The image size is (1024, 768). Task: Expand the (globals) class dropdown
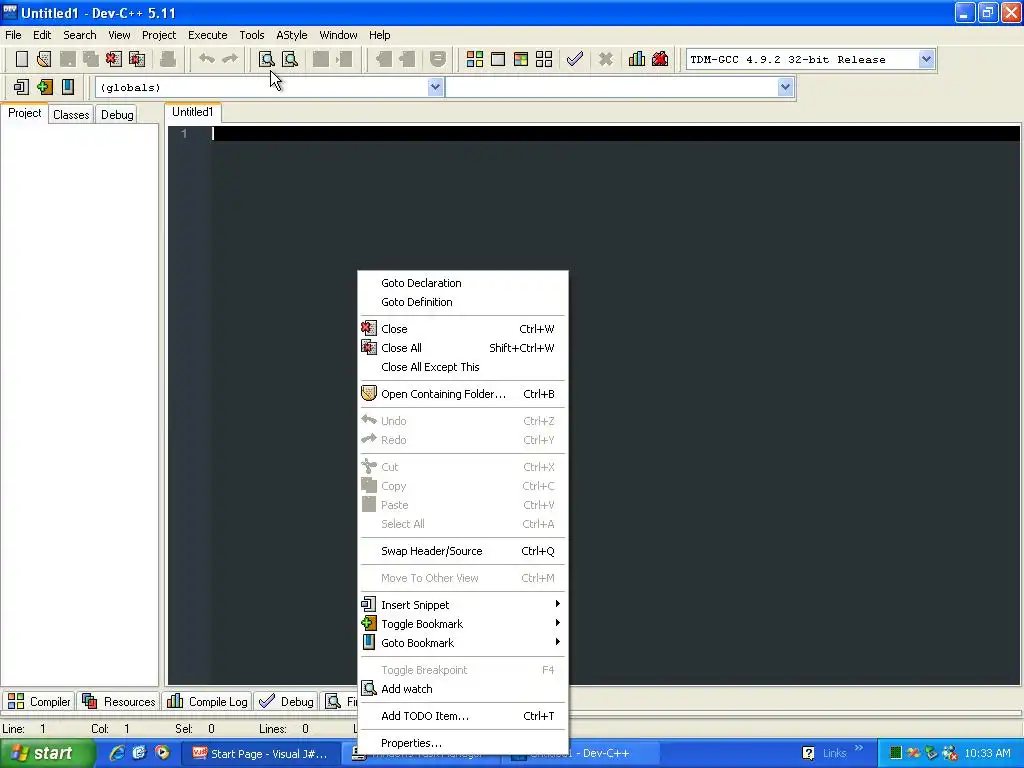click(435, 87)
